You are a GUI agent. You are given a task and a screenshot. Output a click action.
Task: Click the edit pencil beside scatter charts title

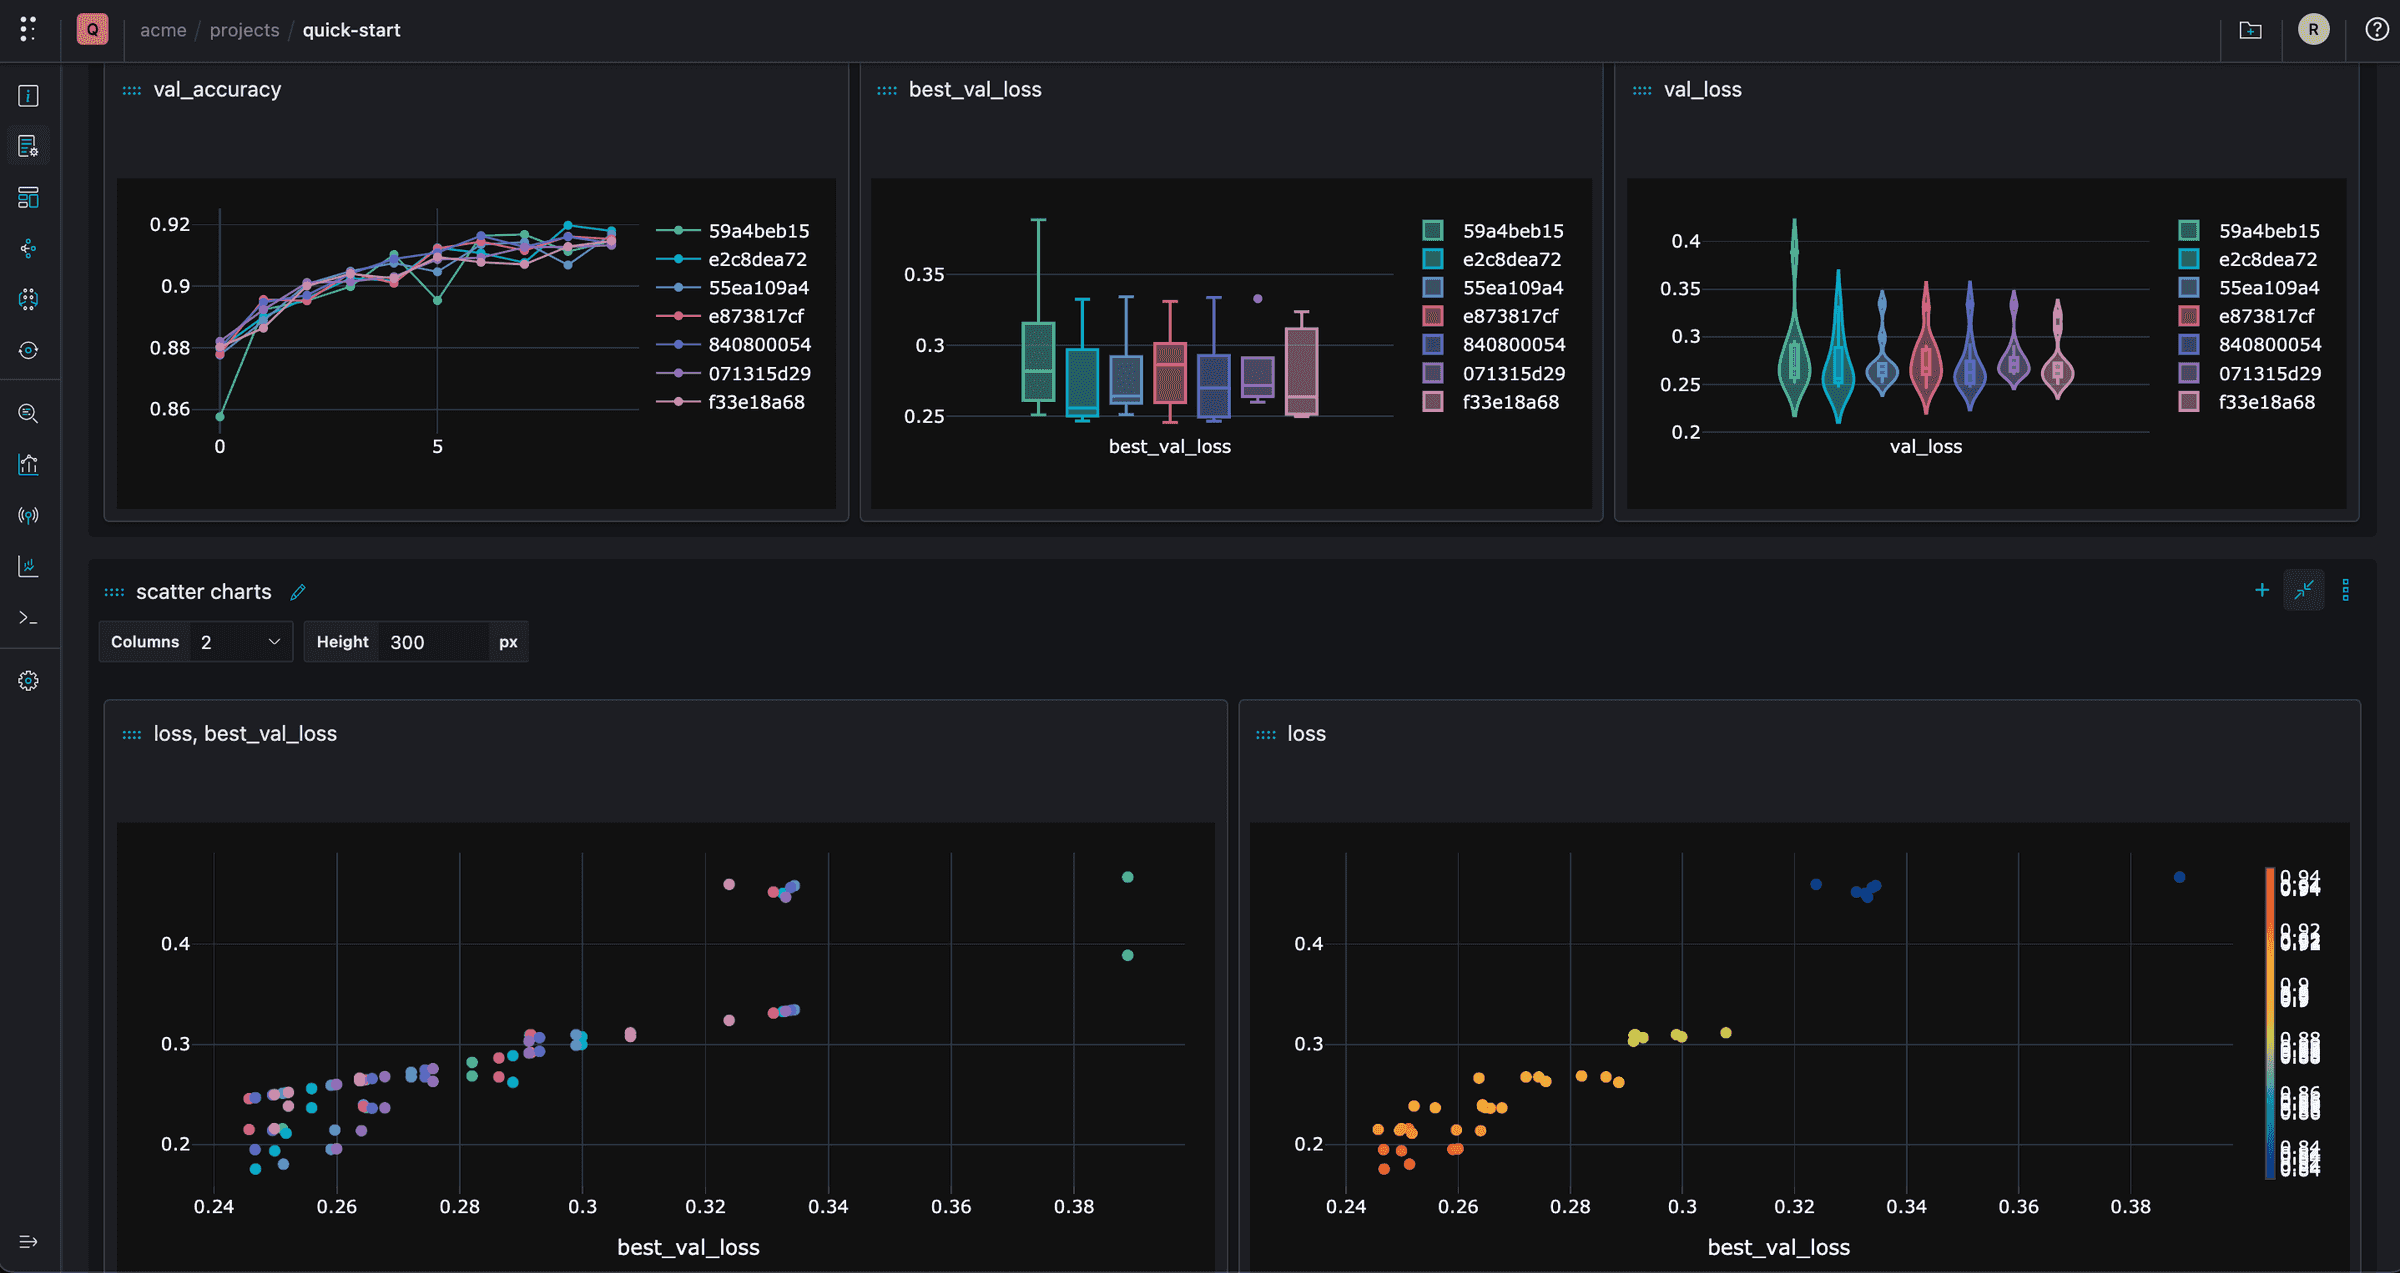point(297,592)
